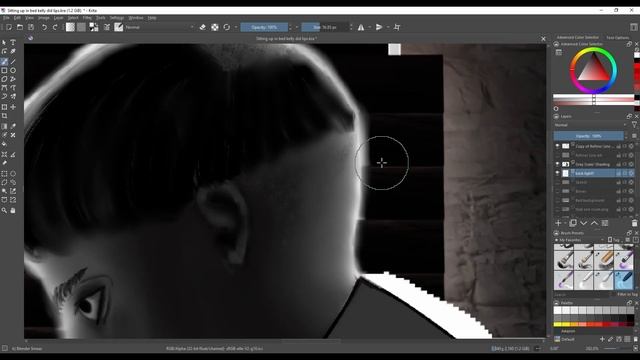Open the Layers panel blend mode dropdown
Screen dimensions: 640x360
[x=591, y=125]
